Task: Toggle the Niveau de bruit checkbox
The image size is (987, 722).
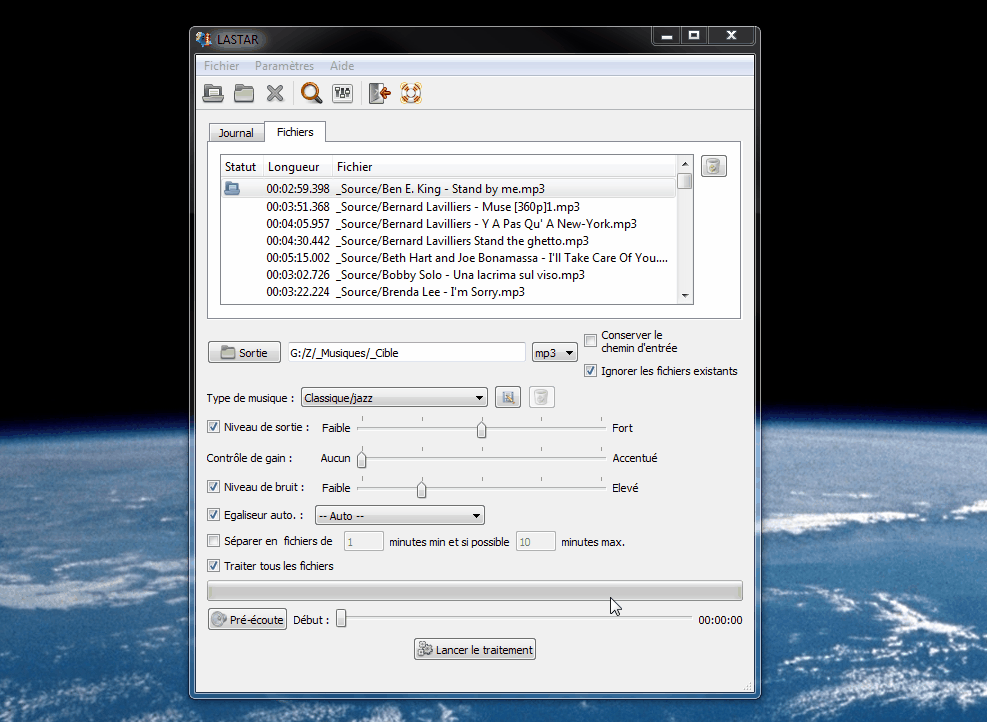Action: pos(213,487)
